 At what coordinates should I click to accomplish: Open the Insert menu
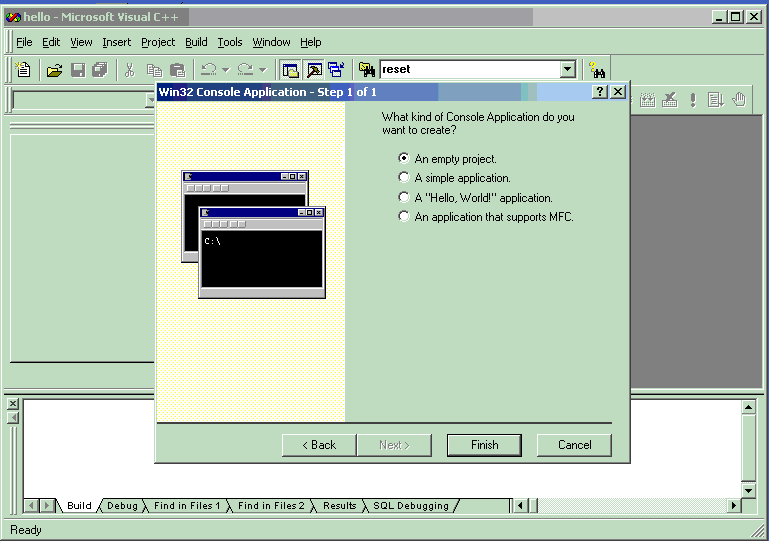[117, 42]
